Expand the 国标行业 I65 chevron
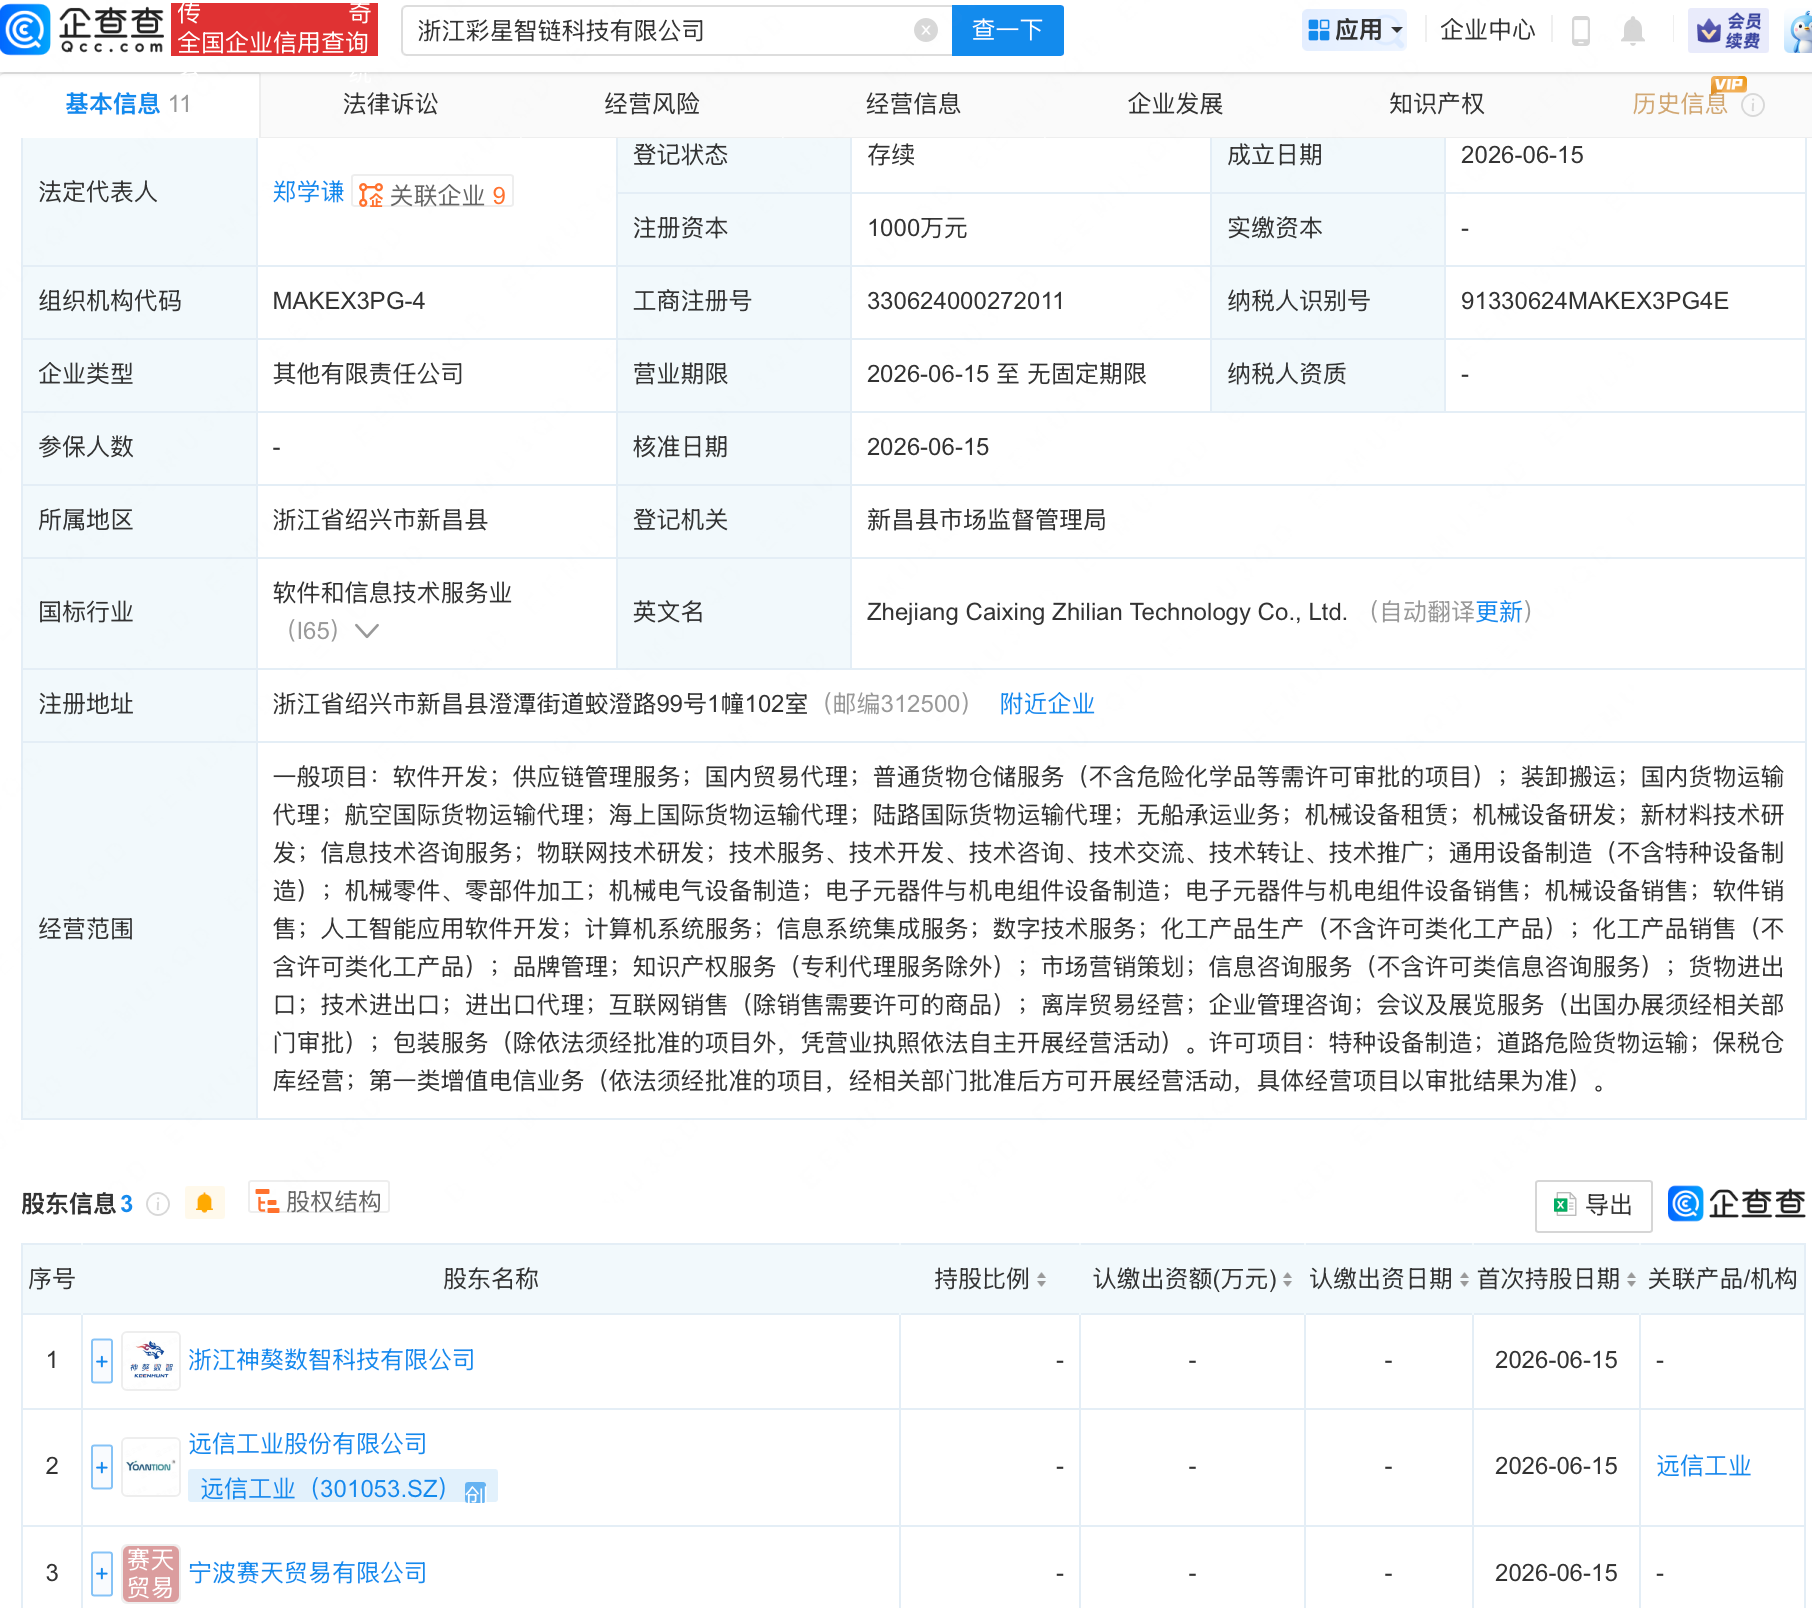 [x=367, y=631]
